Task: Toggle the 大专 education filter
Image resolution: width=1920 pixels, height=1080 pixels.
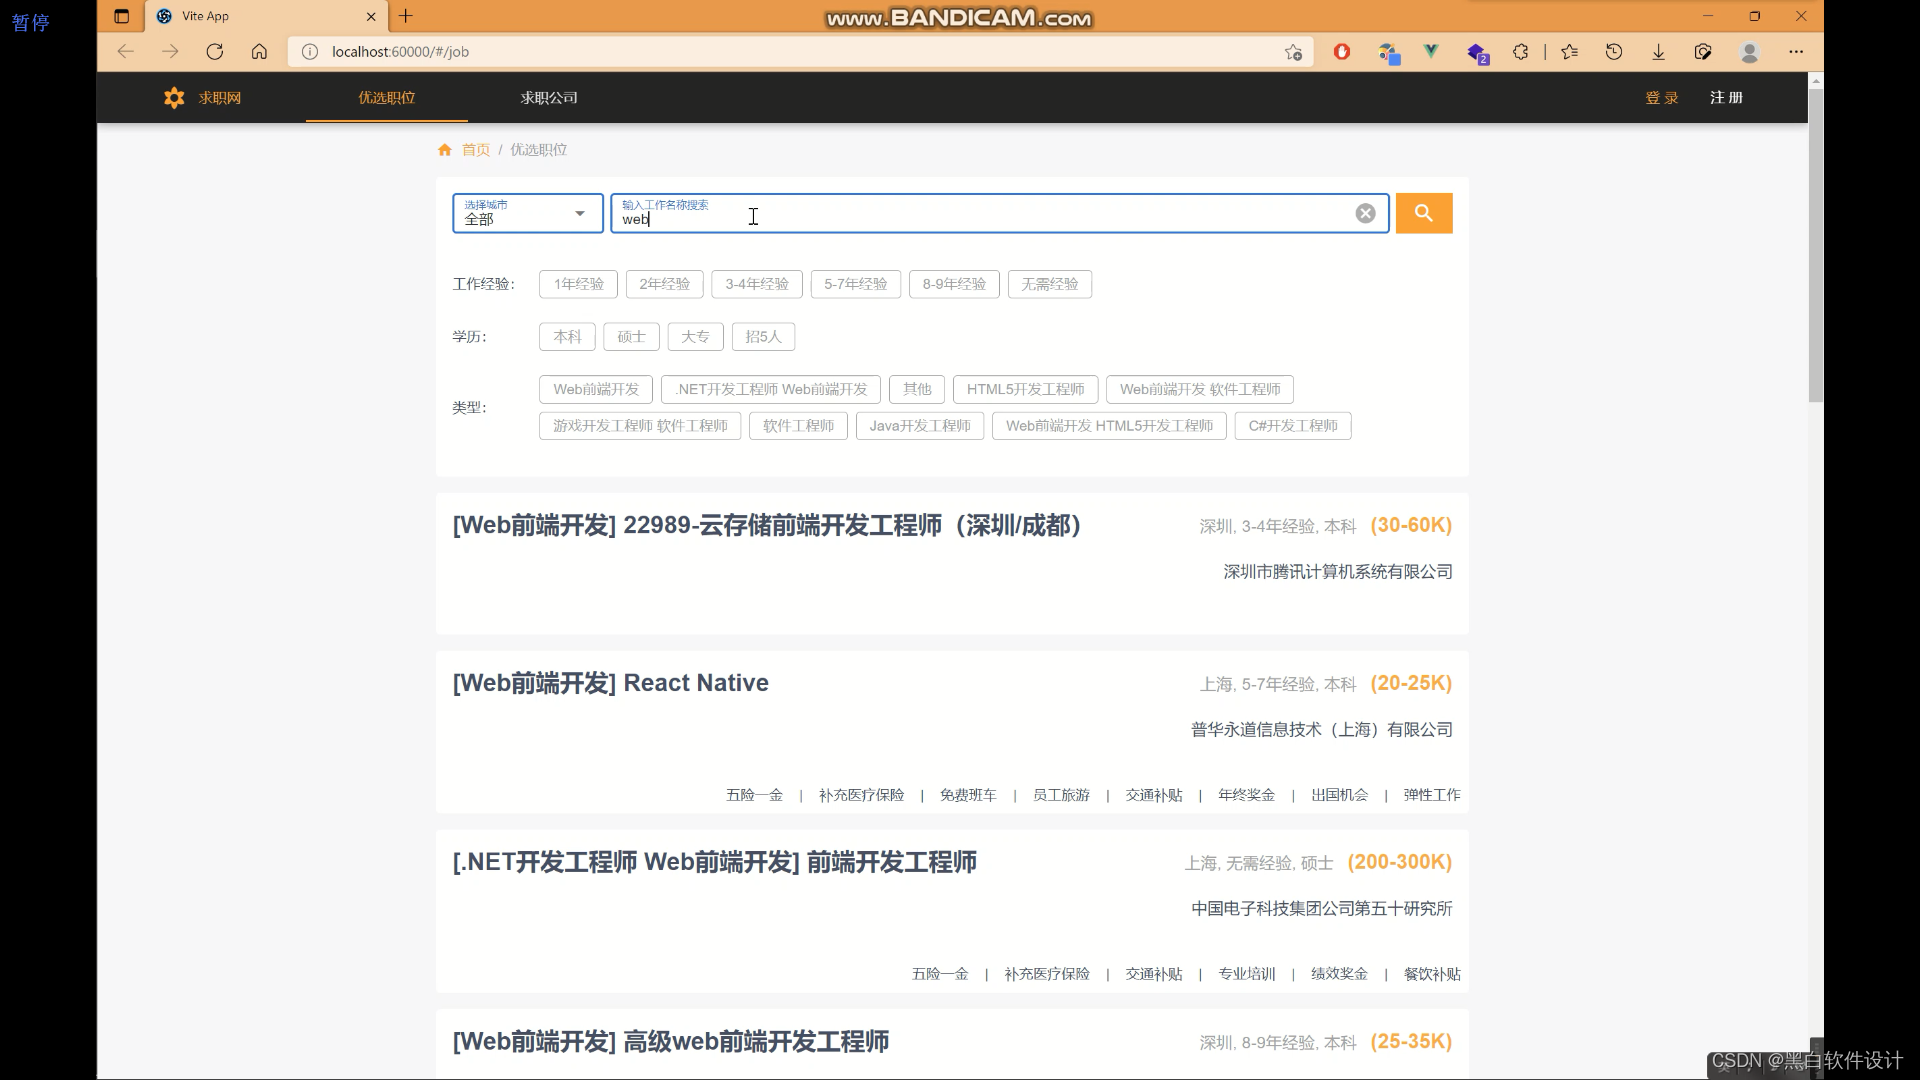Action: [695, 337]
